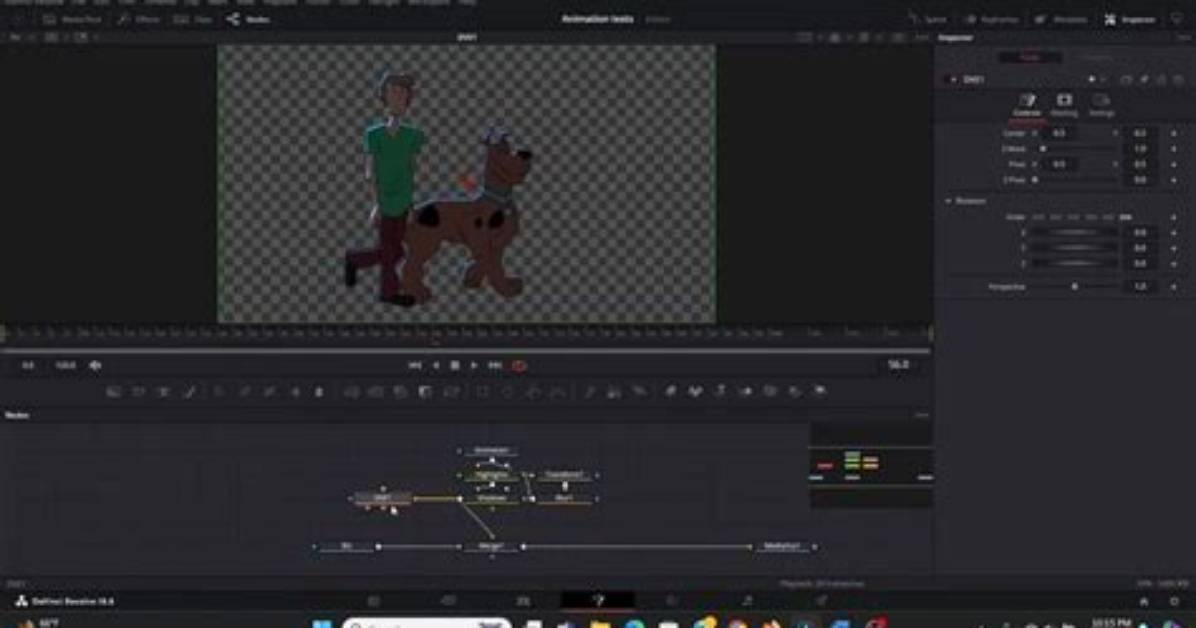Open the Settings tab in Inspector

(x=1101, y=105)
